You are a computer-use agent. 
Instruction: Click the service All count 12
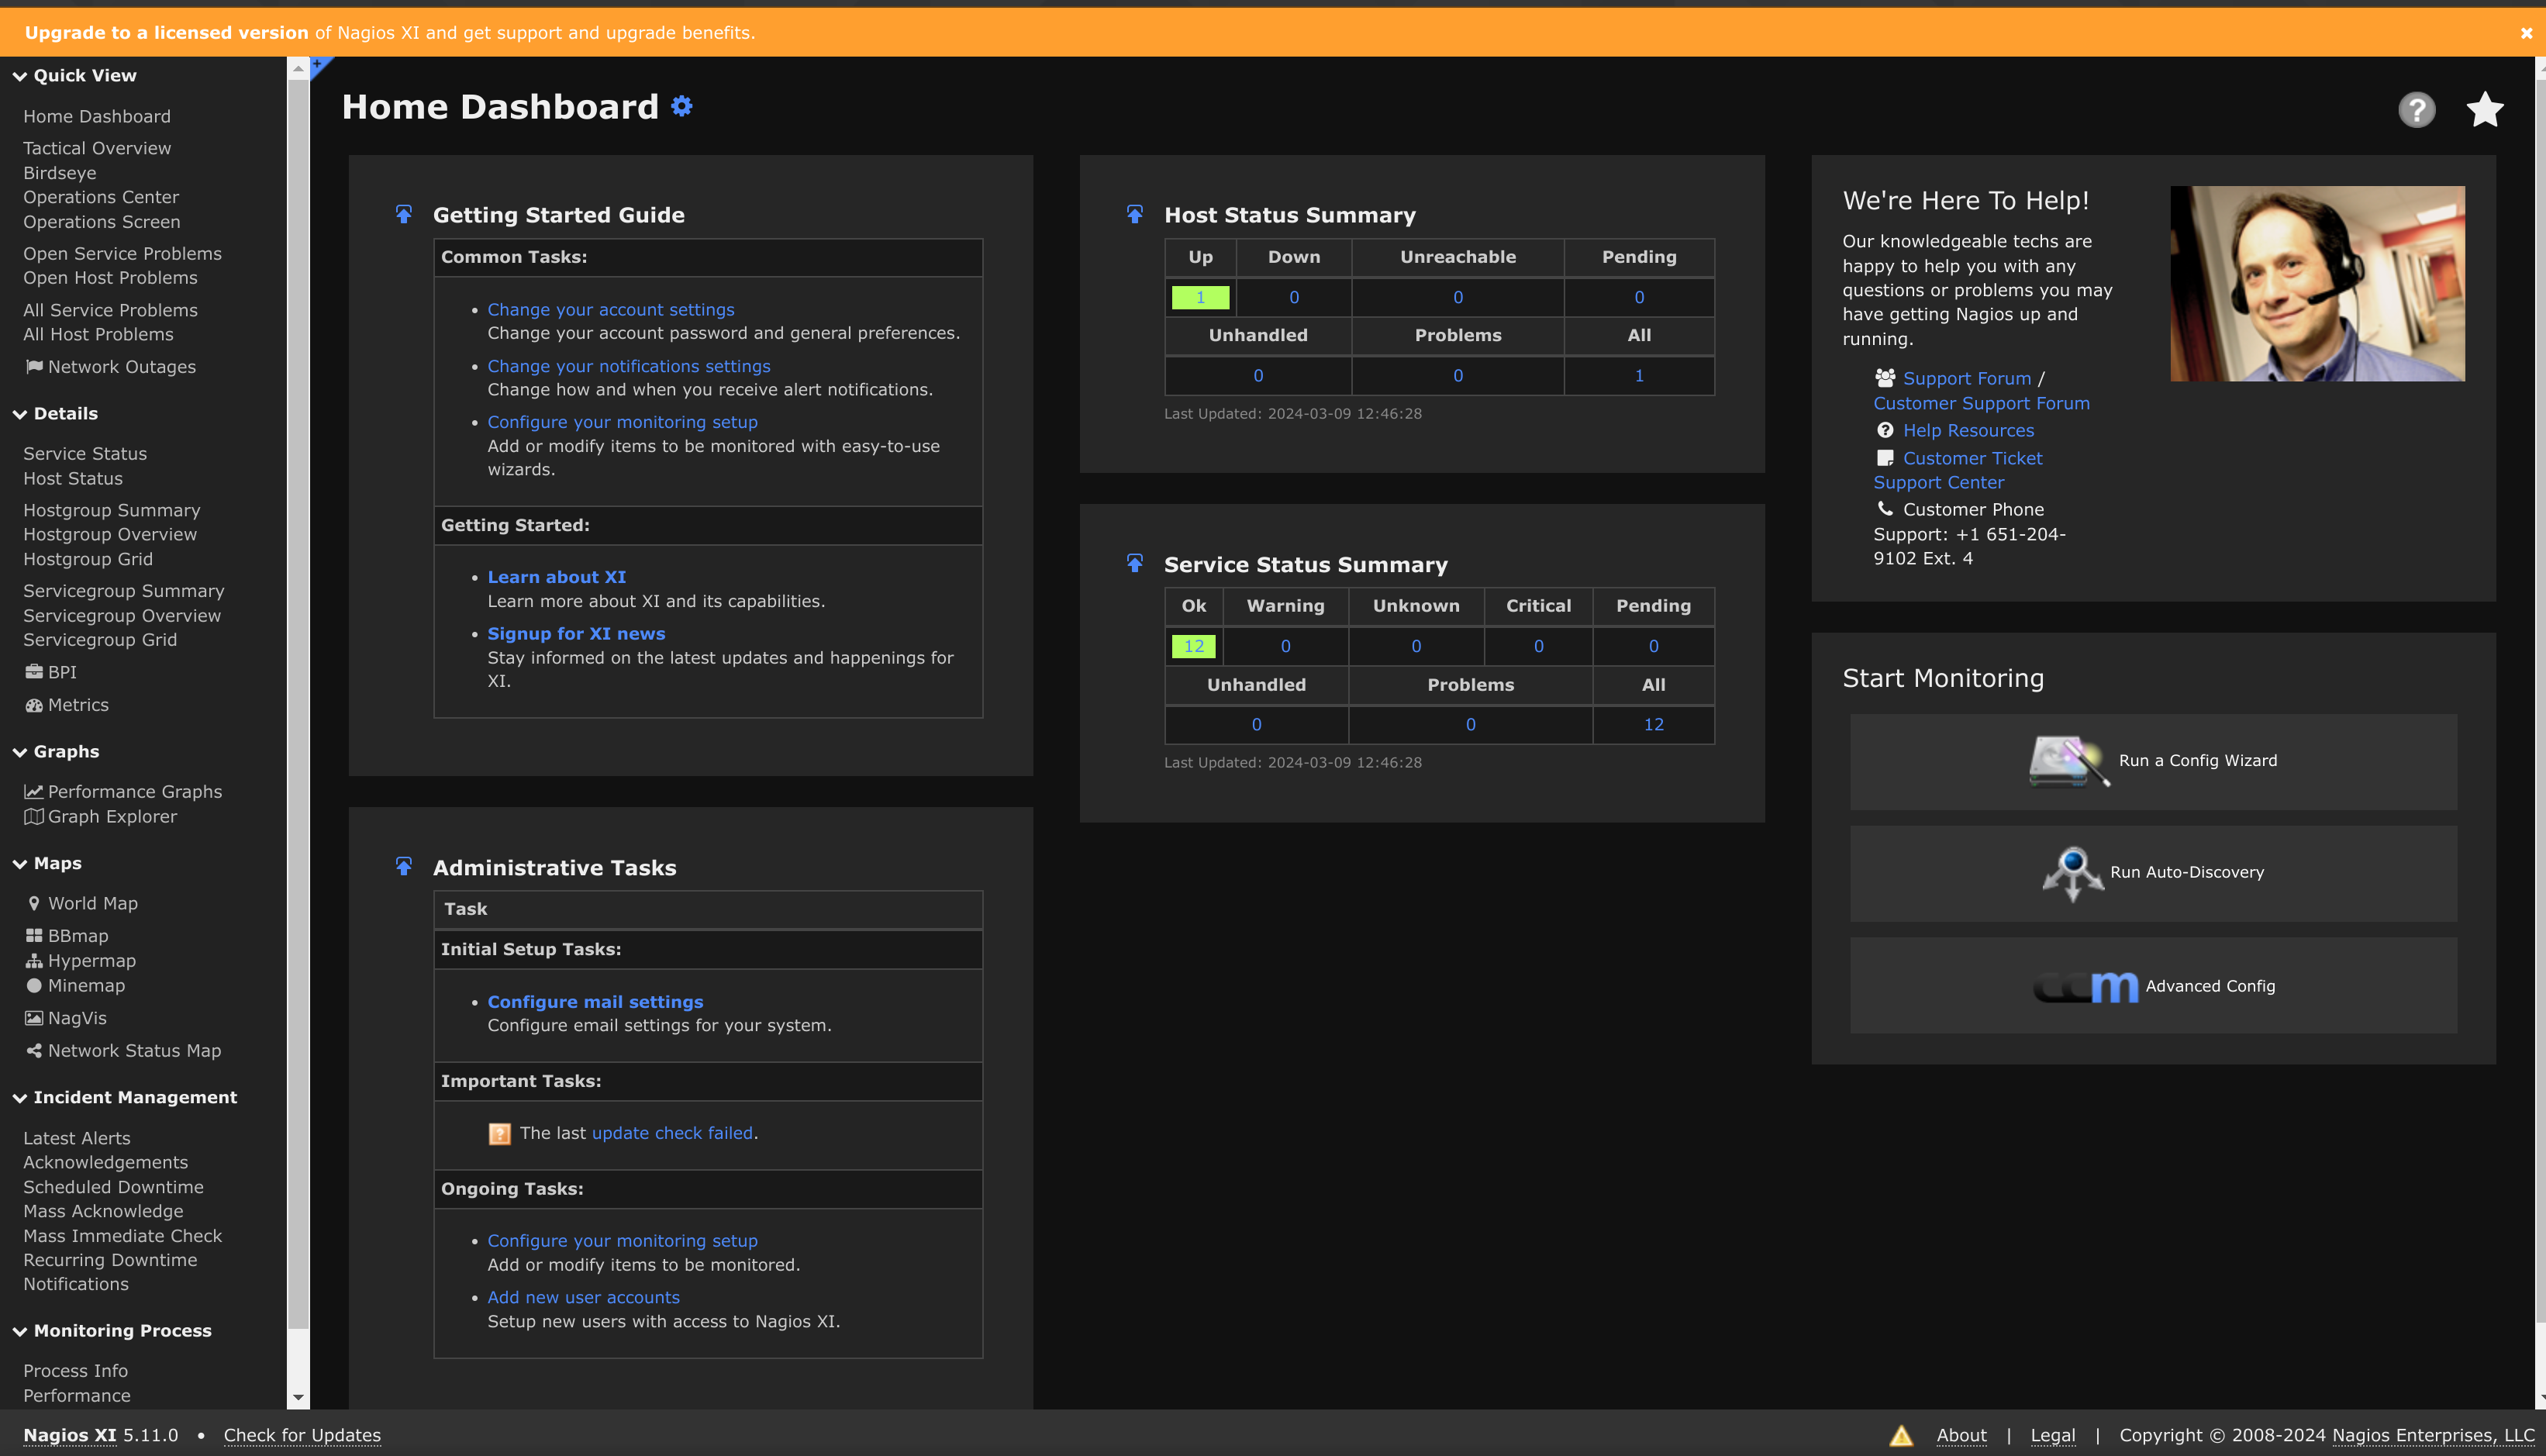(x=1653, y=725)
